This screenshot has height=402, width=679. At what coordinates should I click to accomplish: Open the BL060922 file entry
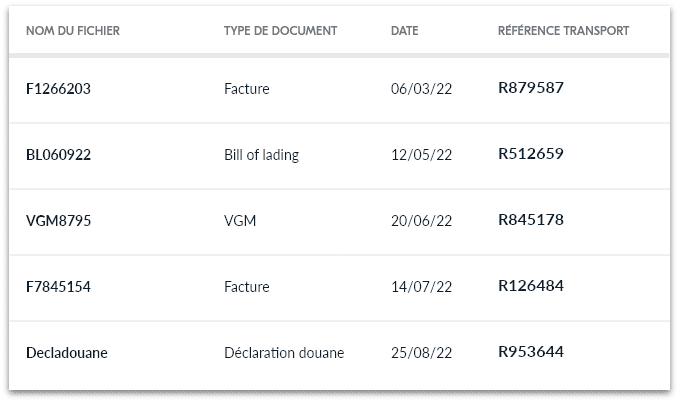58,155
